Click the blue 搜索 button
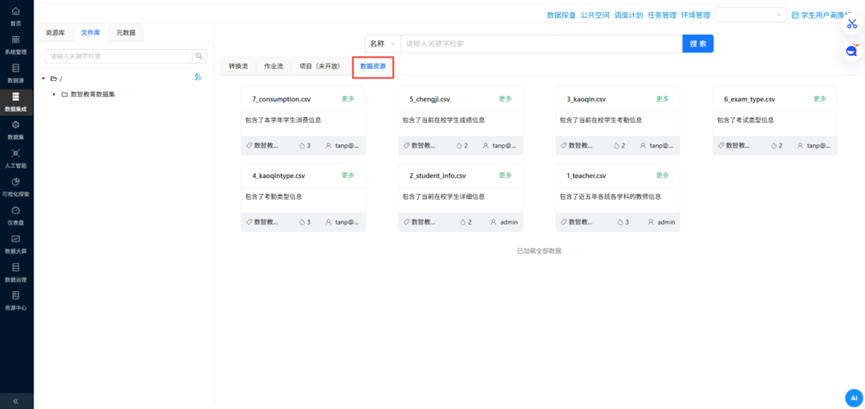Screen dimensions: 865x409 698,44
